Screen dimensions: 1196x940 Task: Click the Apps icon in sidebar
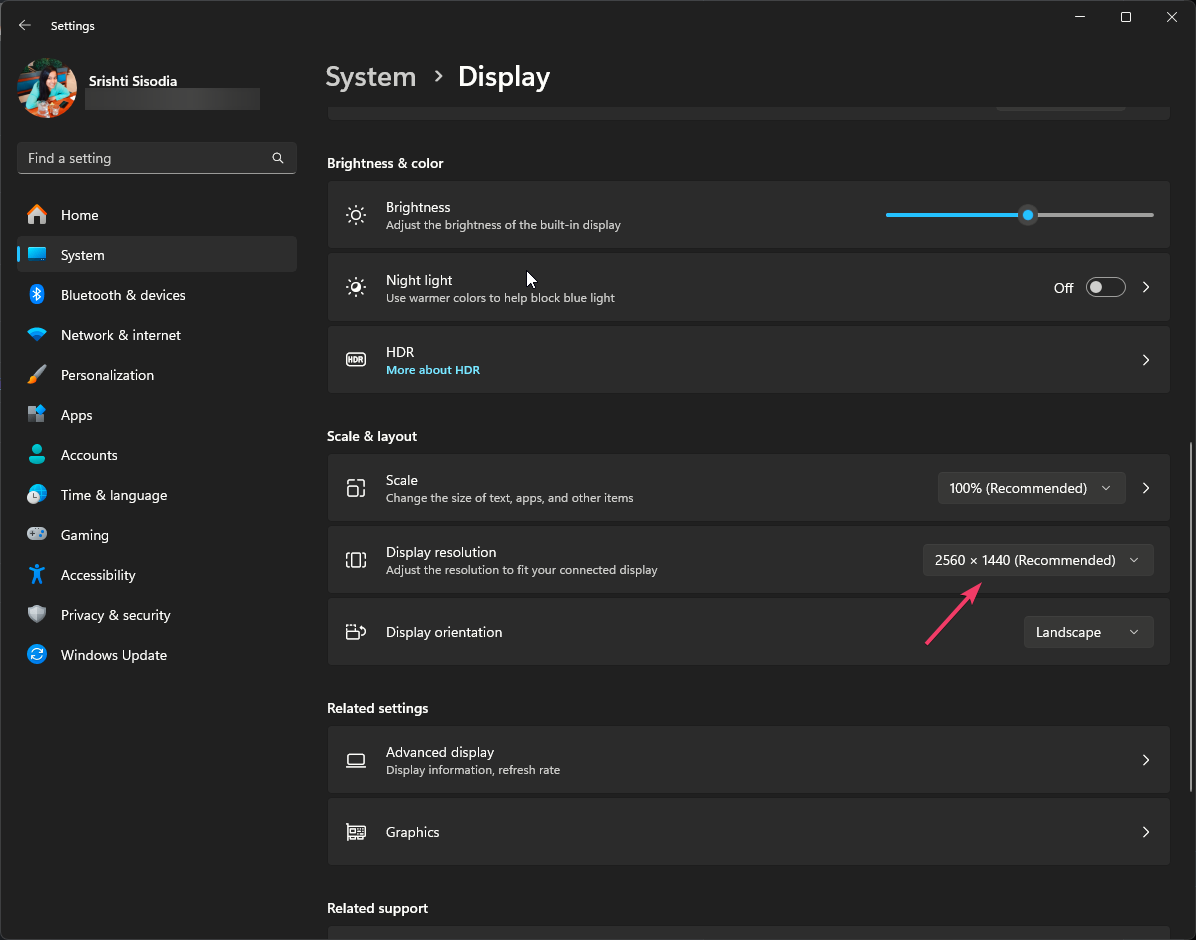click(x=37, y=414)
